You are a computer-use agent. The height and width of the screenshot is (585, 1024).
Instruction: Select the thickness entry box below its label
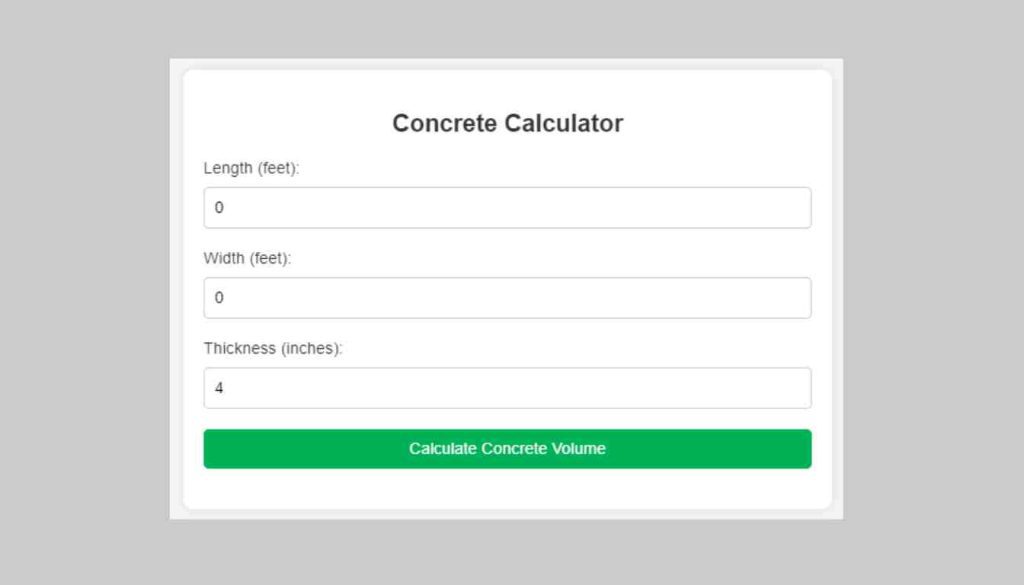click(x=507, y=387)
